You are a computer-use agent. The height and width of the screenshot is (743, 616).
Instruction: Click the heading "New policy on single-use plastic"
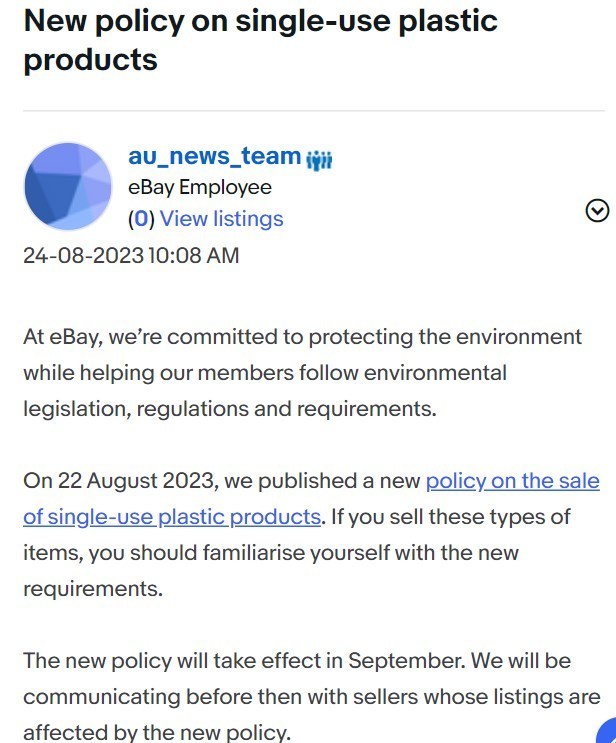[x=261, y=21]
